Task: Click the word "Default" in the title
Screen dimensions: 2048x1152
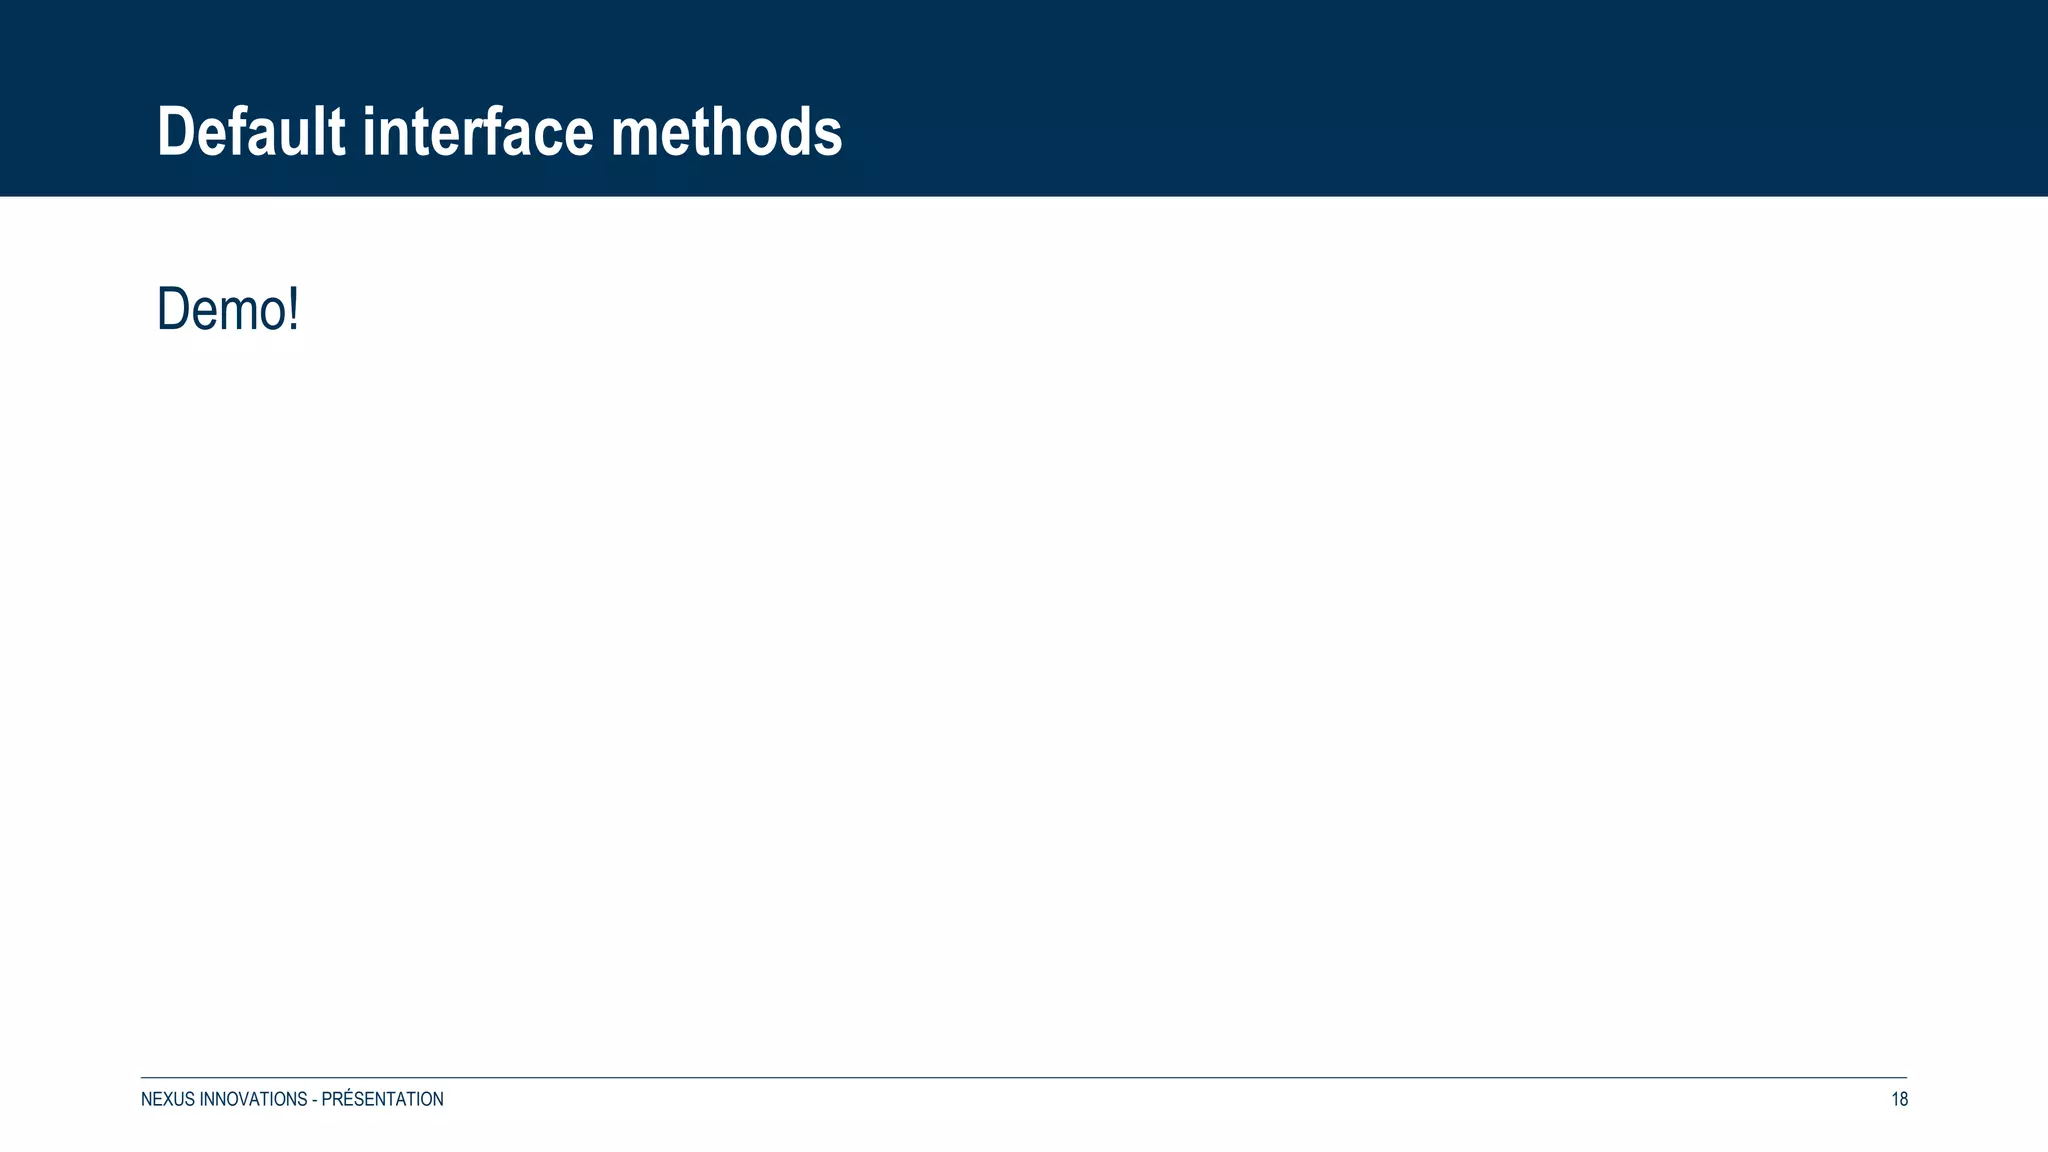Action: tap(251, 132)
